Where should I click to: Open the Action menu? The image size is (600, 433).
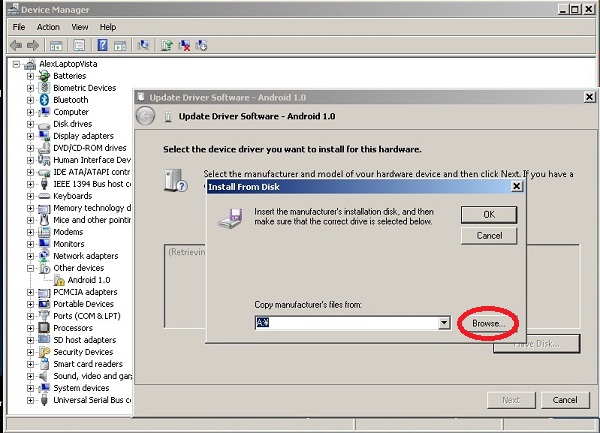tap(48, 27)
